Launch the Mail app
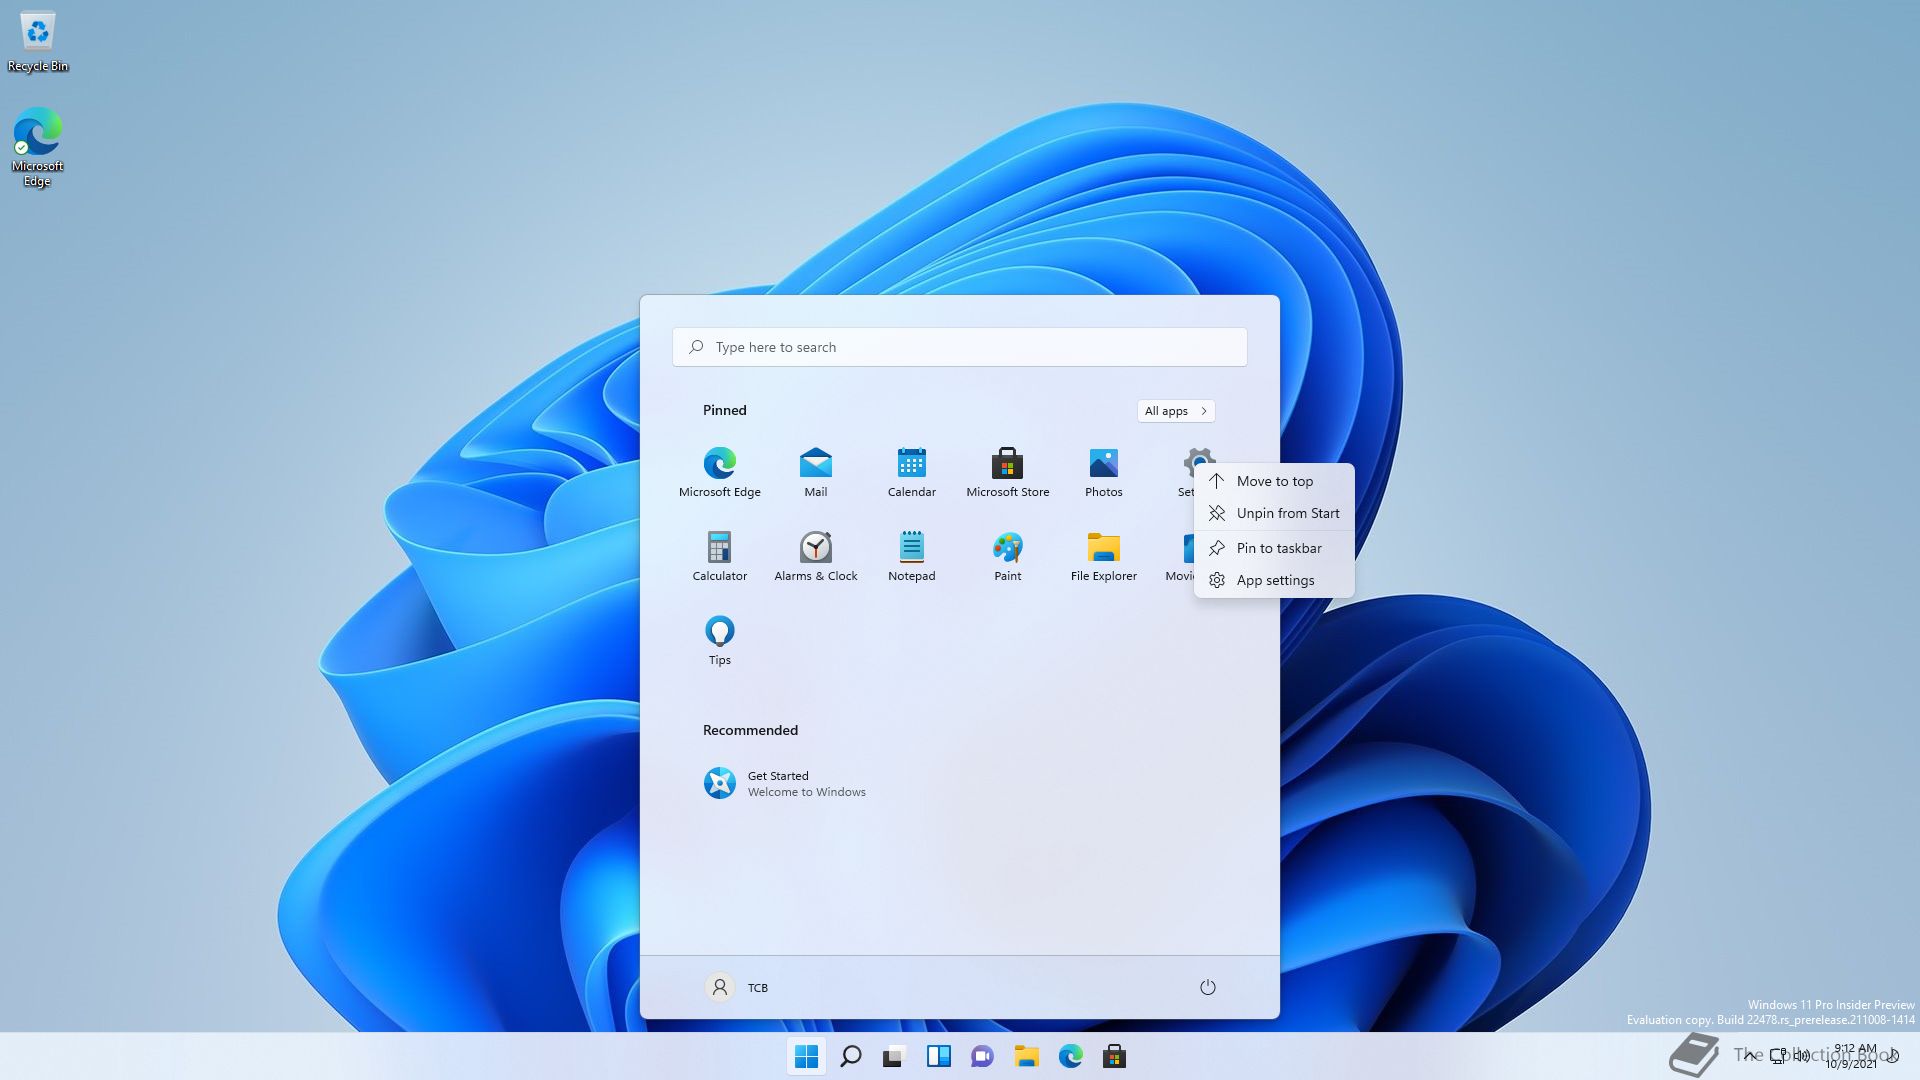 (x=816, y=471)
